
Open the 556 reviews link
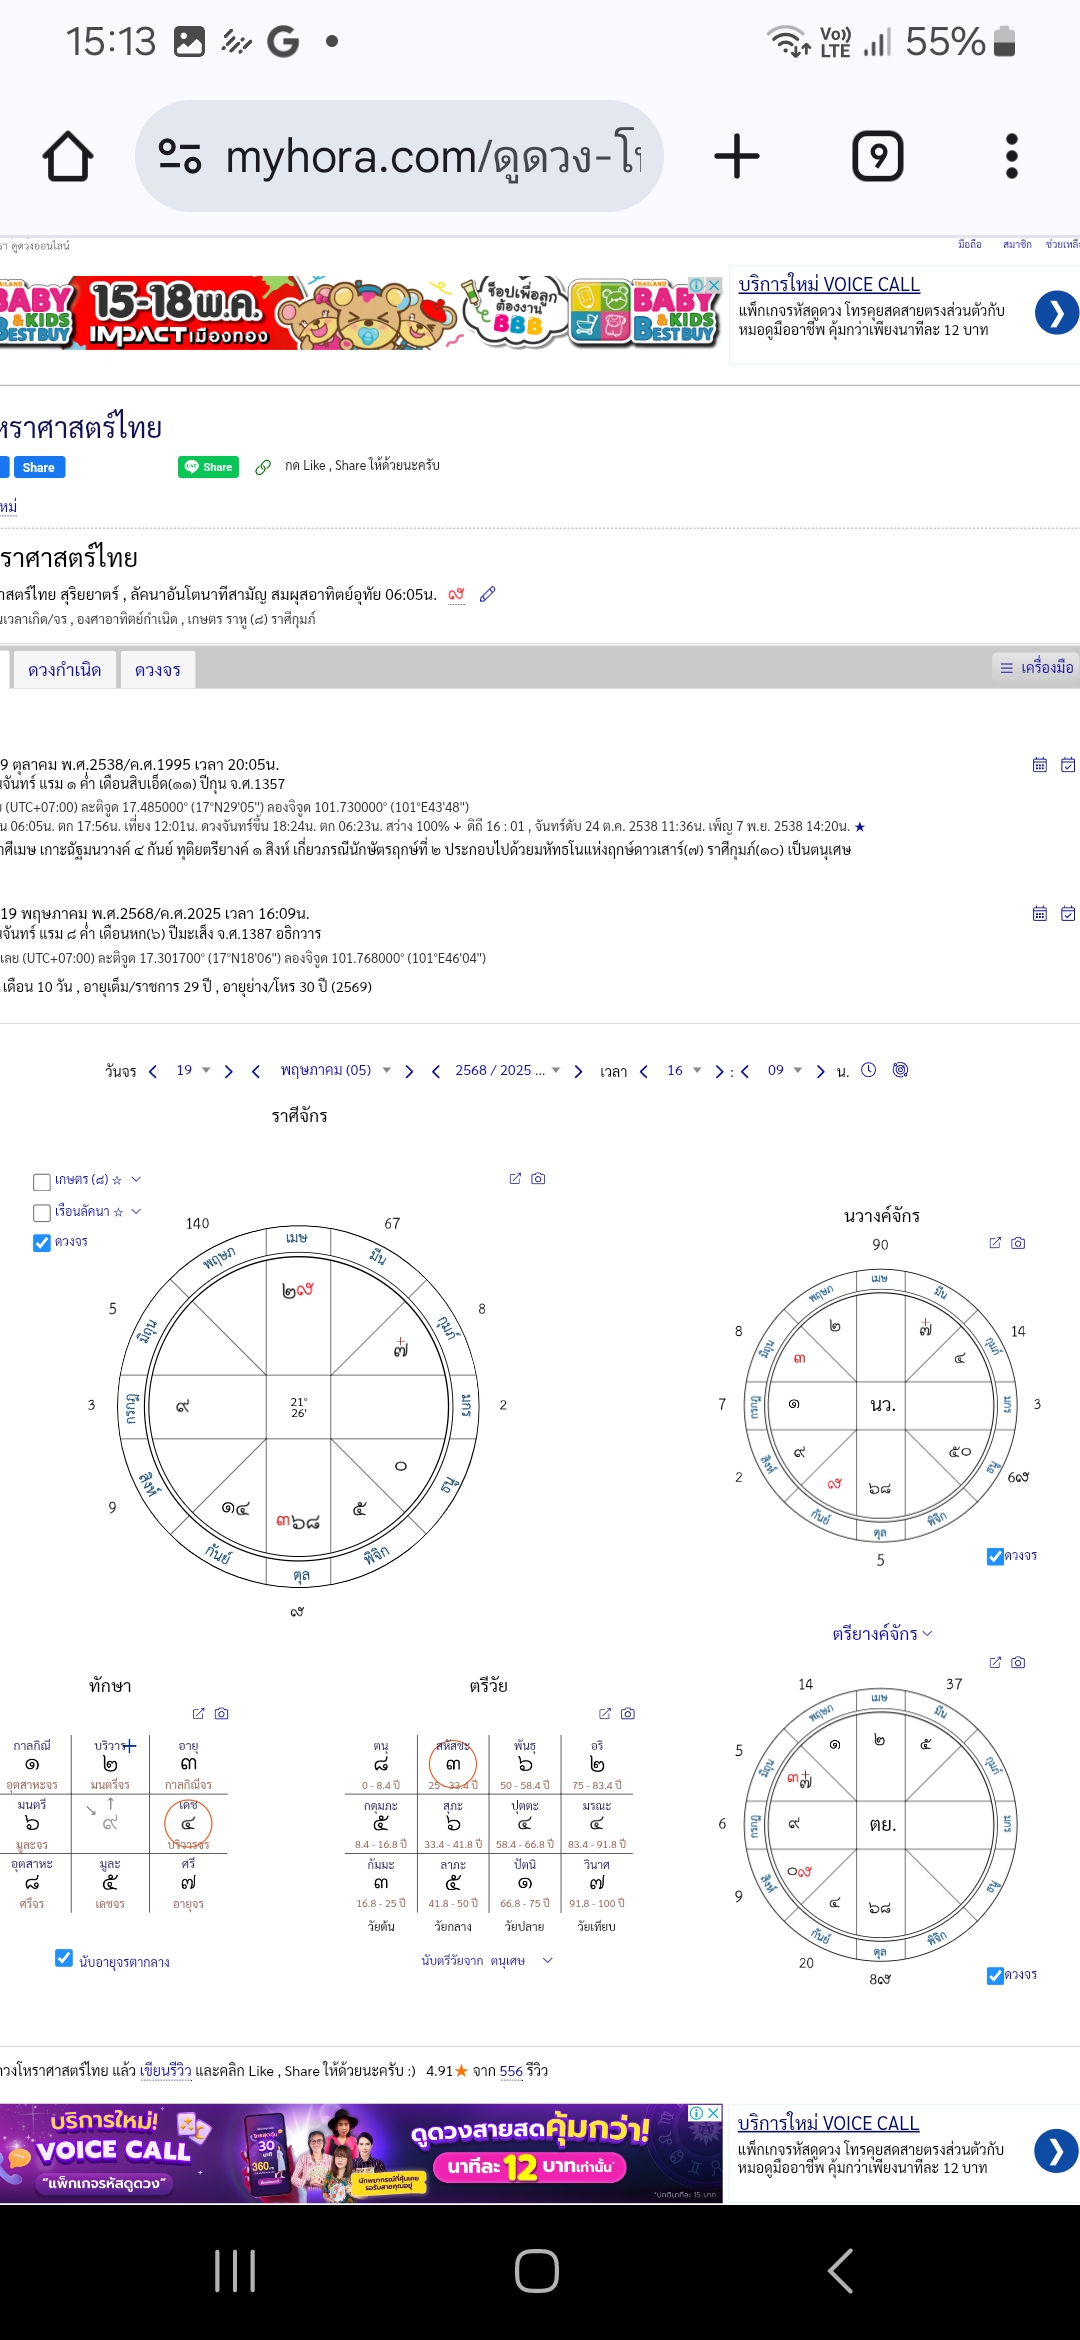click(x=512, y=2071)
